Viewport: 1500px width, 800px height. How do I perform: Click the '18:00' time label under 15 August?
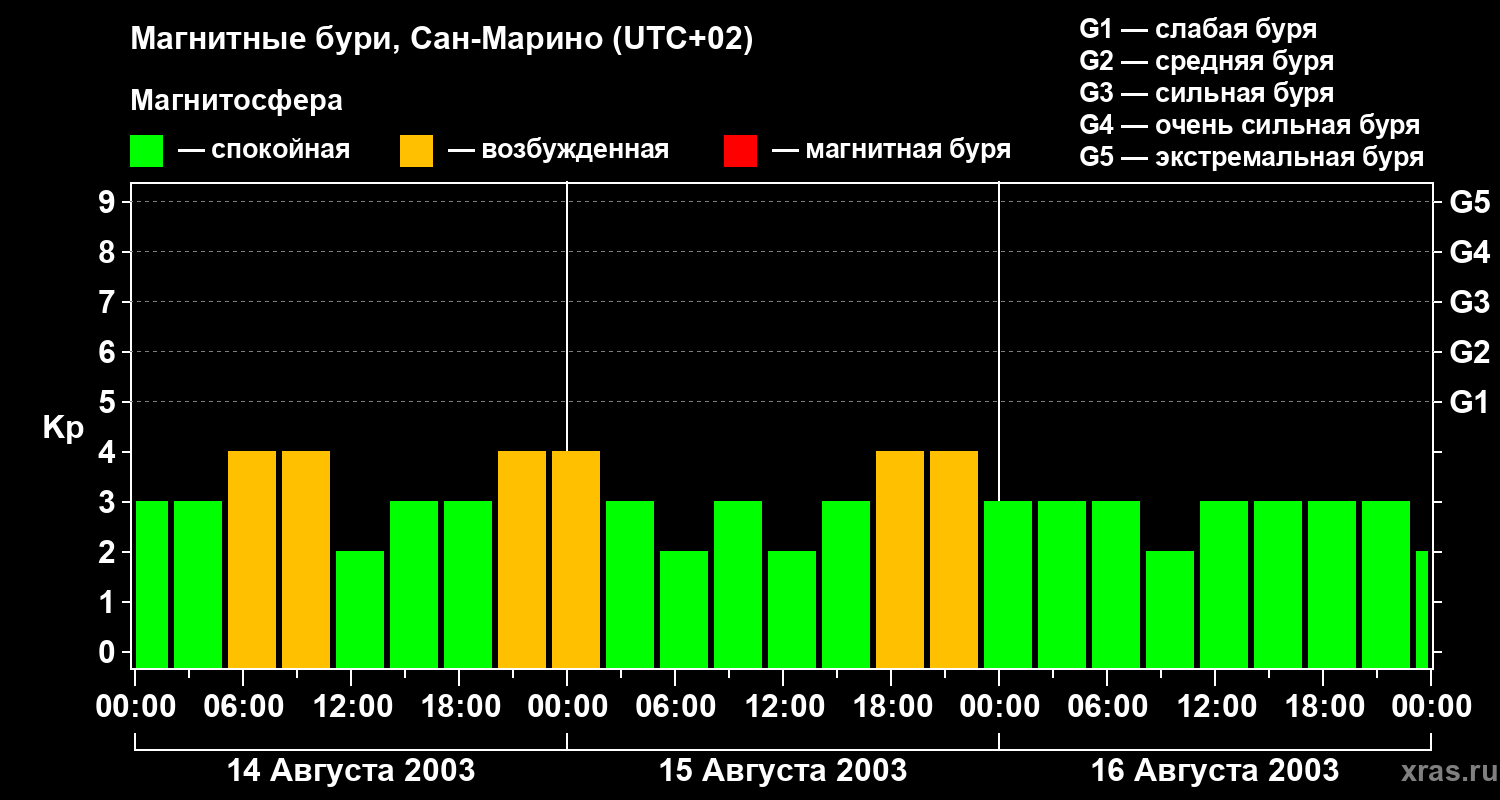pos(891,706)
